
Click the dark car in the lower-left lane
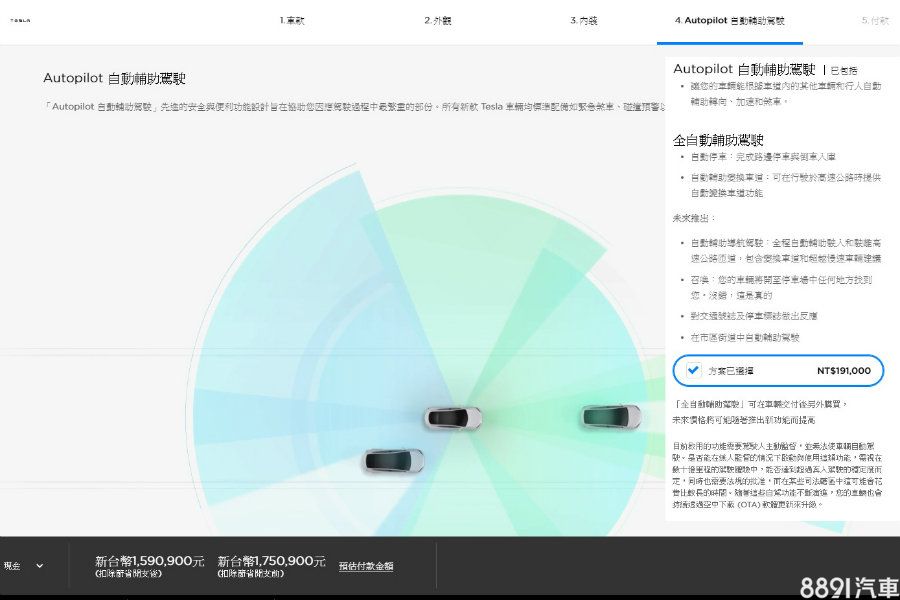coord(393,460)
